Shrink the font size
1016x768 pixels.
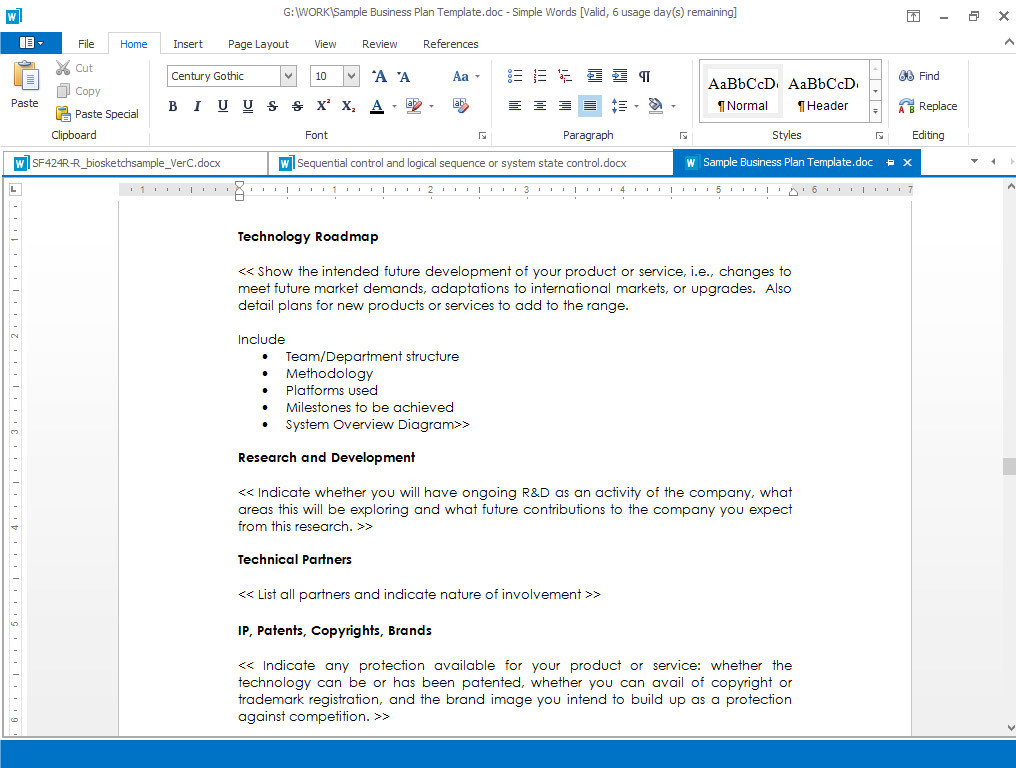tap(403, 76)
